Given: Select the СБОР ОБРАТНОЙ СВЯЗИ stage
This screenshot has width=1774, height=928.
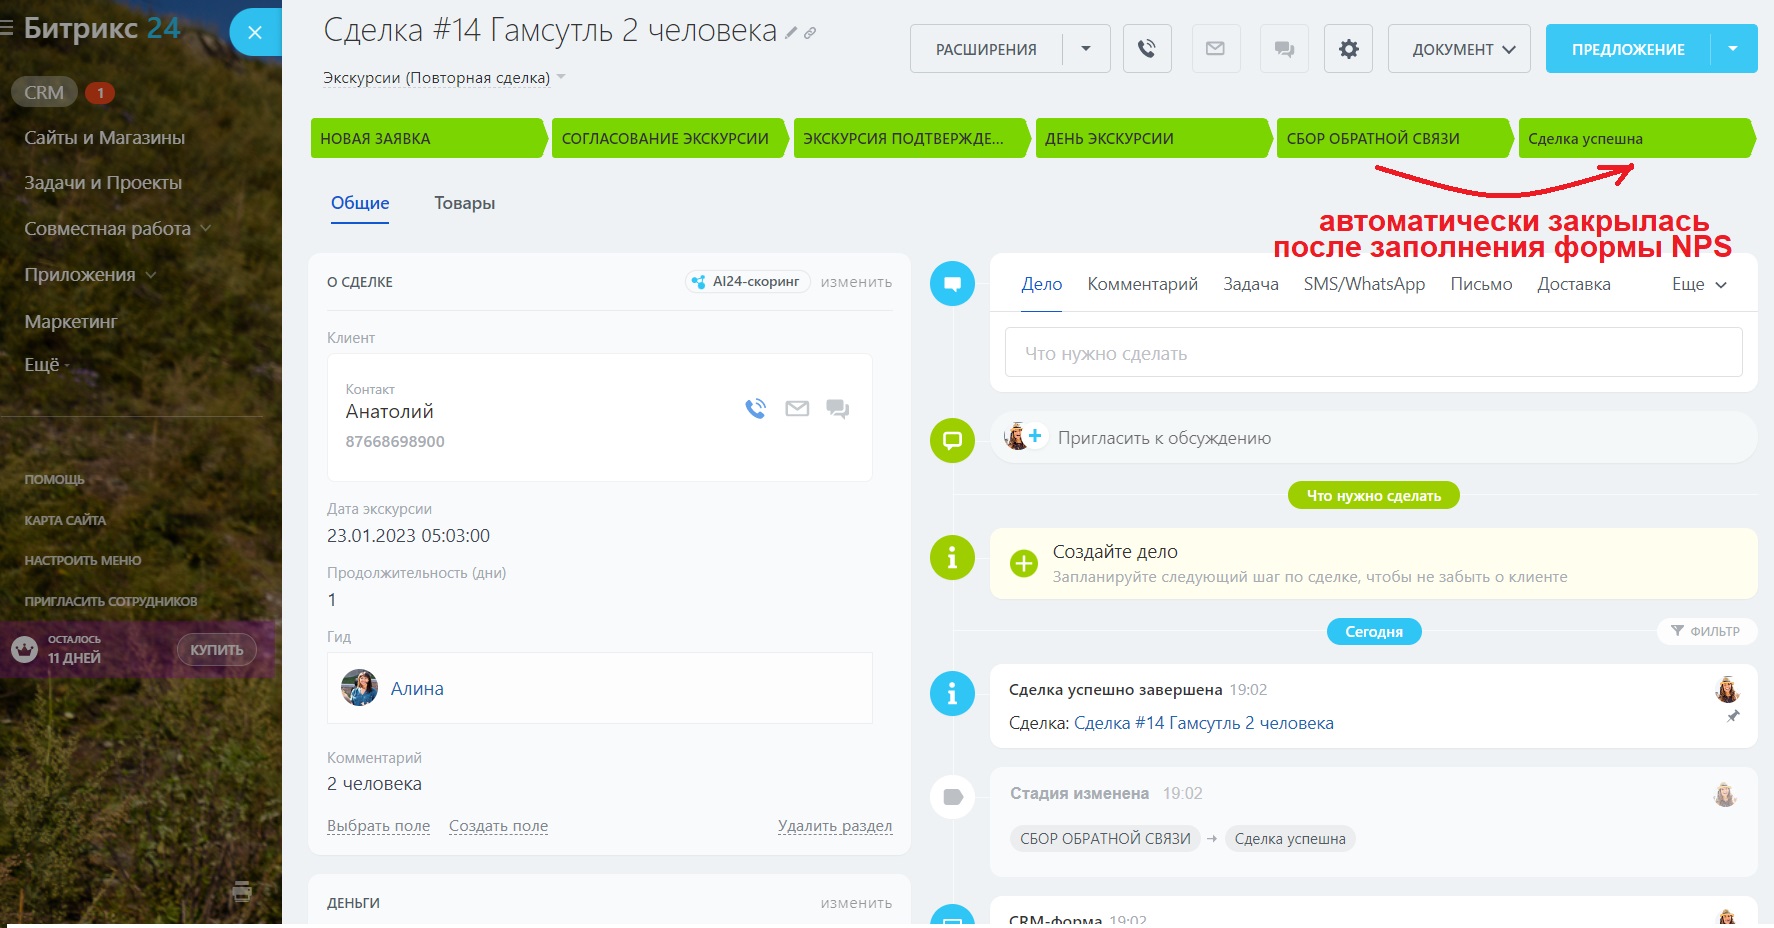Looking at the screenshot, I should pos(1390,139).
